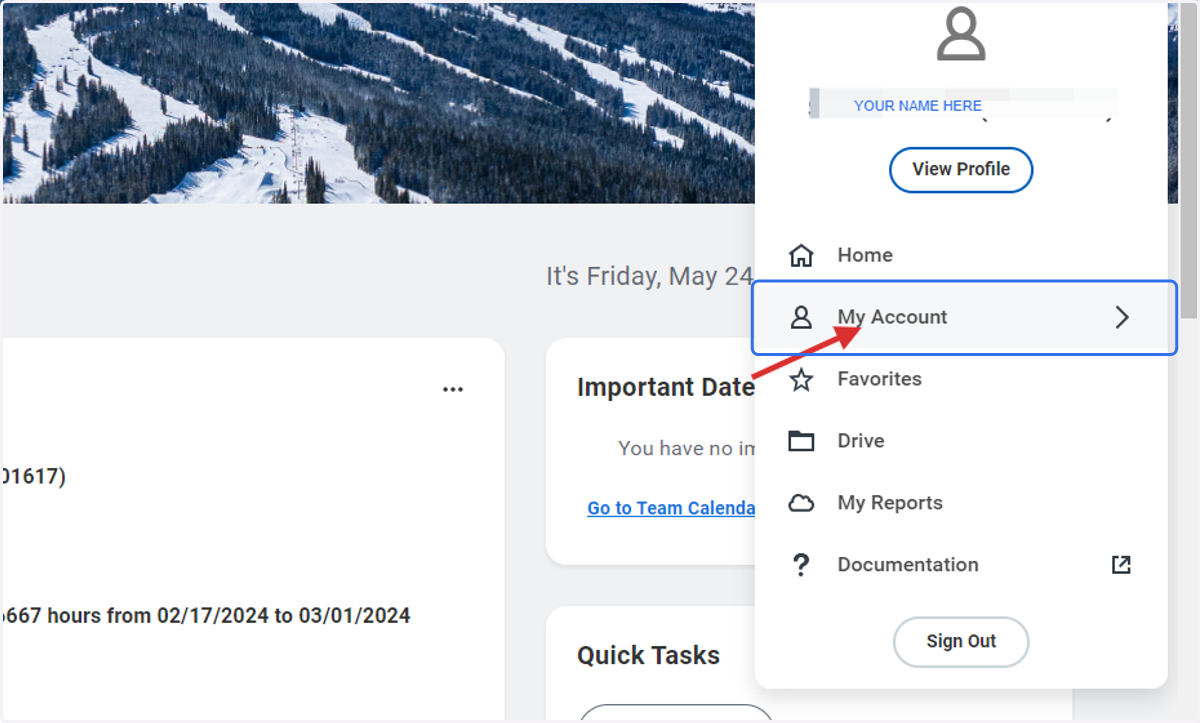Open the View Profile button

pyautogui.click(x=961, y=169)
